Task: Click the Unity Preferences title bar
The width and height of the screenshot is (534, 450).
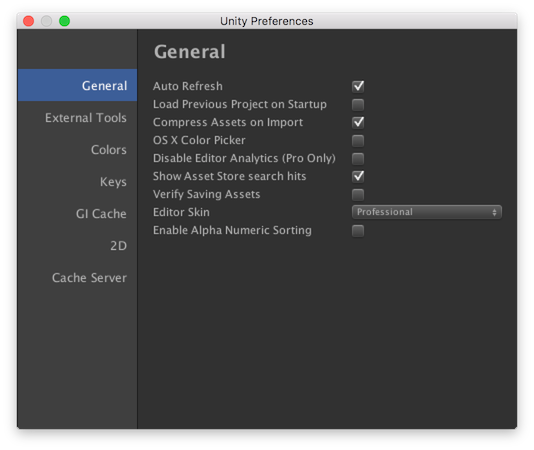Action: [x=267, y=21]
